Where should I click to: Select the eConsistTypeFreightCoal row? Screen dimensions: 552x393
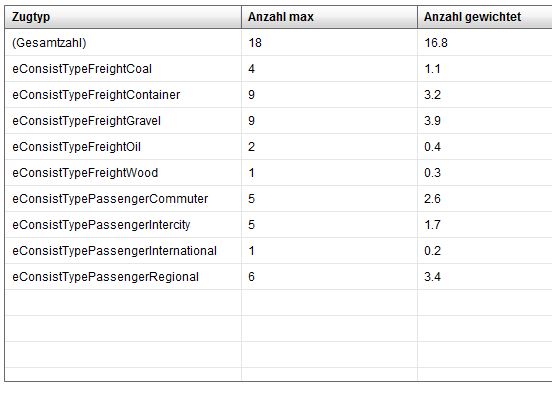coord(278,69)
